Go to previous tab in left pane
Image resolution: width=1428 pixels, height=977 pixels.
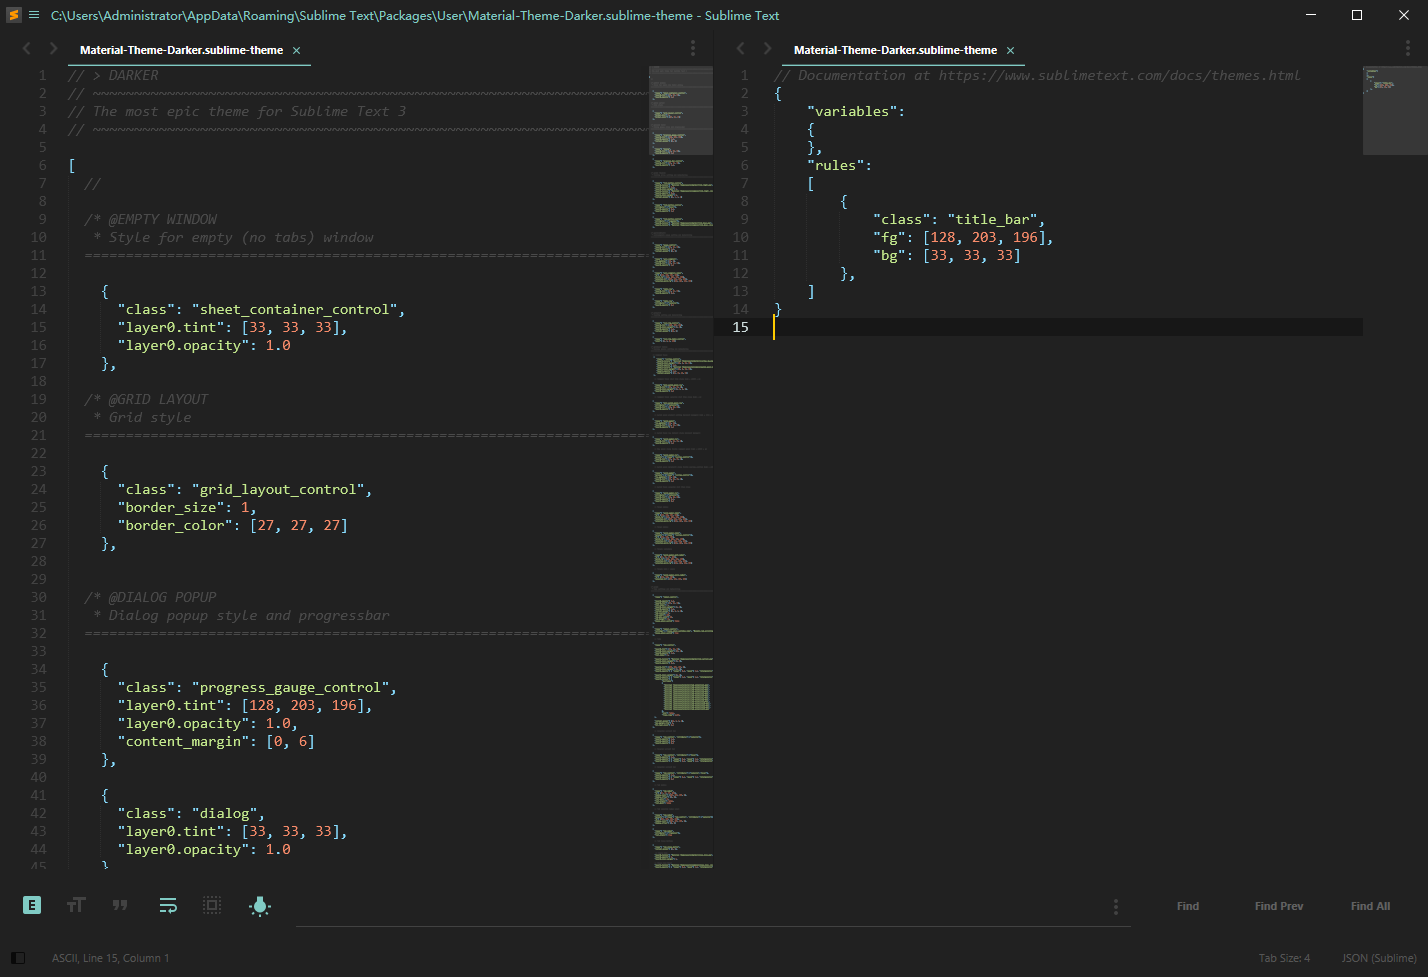point(26,48)
